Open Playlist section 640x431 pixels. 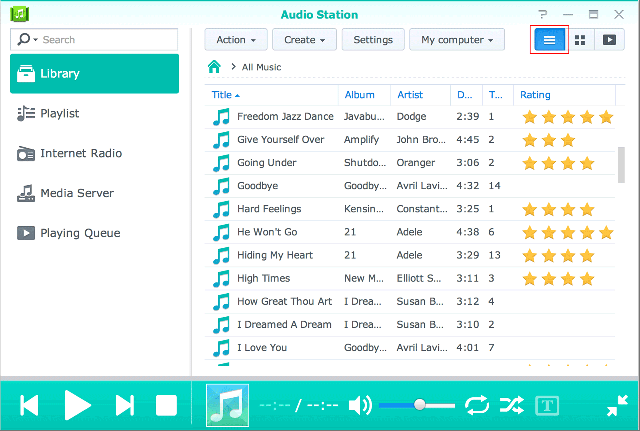coord(94,113)
